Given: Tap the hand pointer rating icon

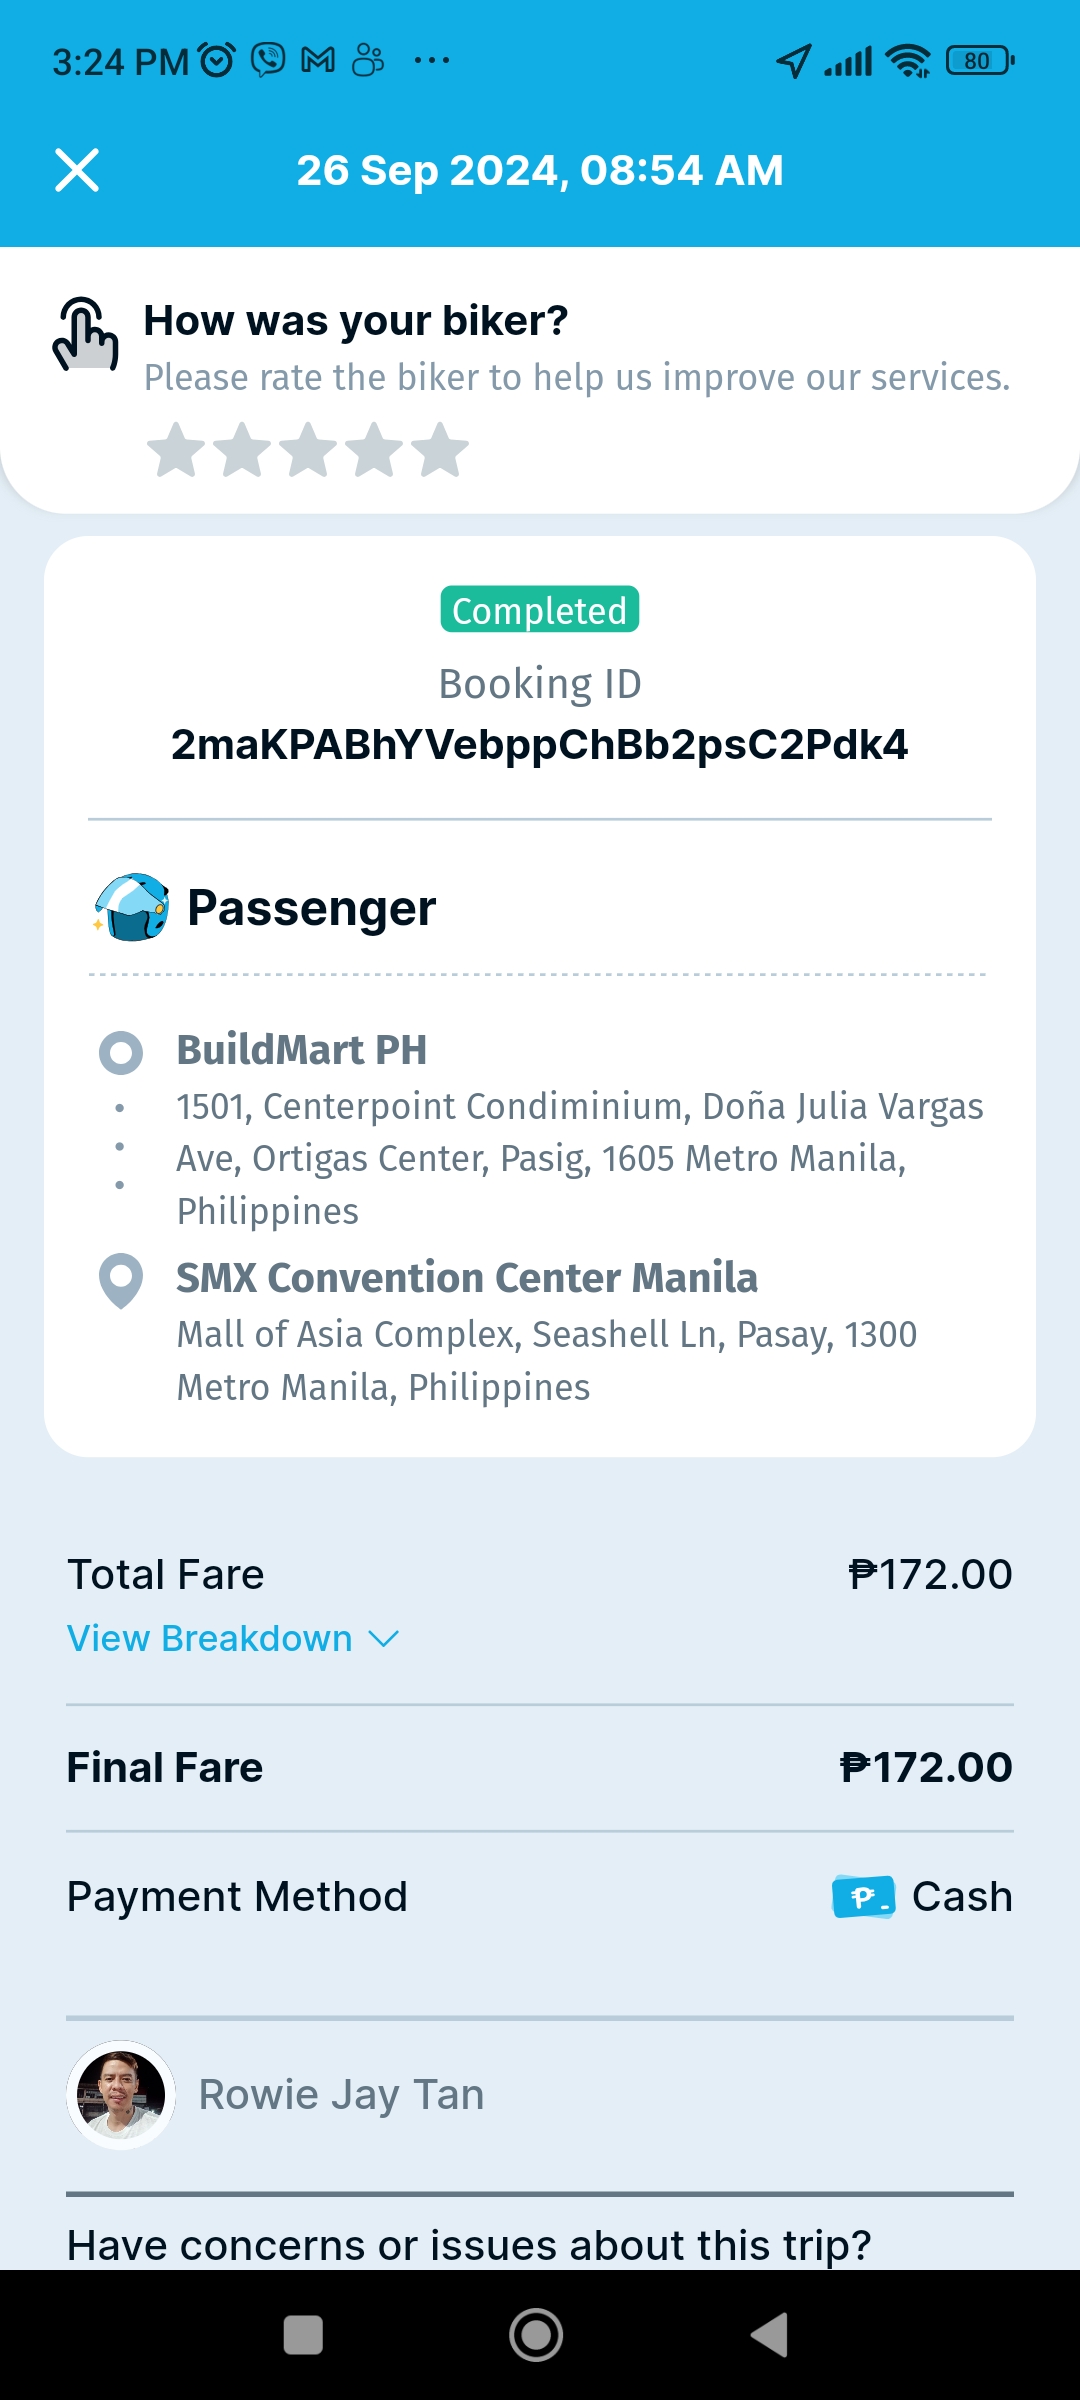Looking at the screenshot, I should (86, 335).
